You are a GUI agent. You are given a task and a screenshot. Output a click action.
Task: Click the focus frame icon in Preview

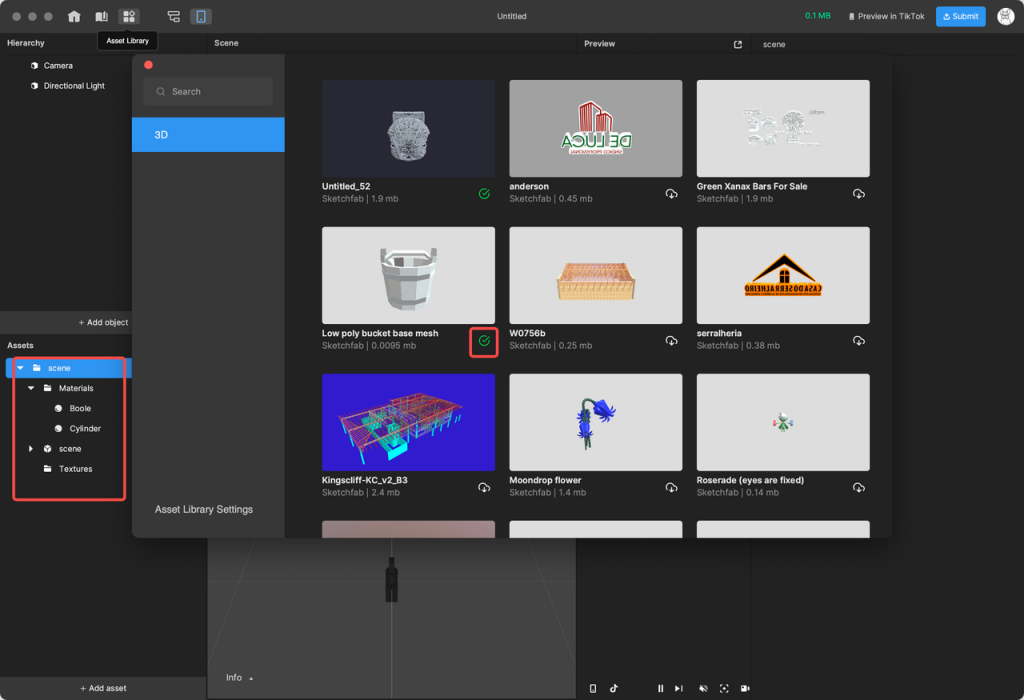[724, 688]
